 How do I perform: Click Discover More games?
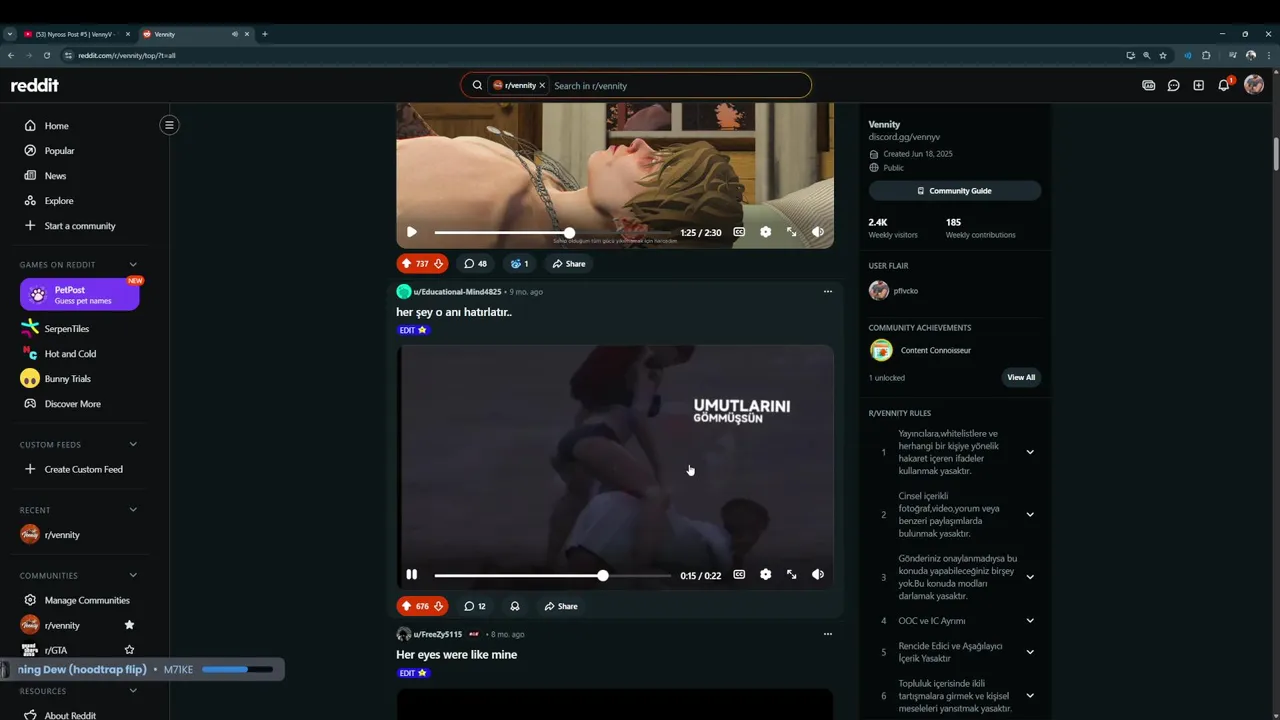tap(72, 404)
